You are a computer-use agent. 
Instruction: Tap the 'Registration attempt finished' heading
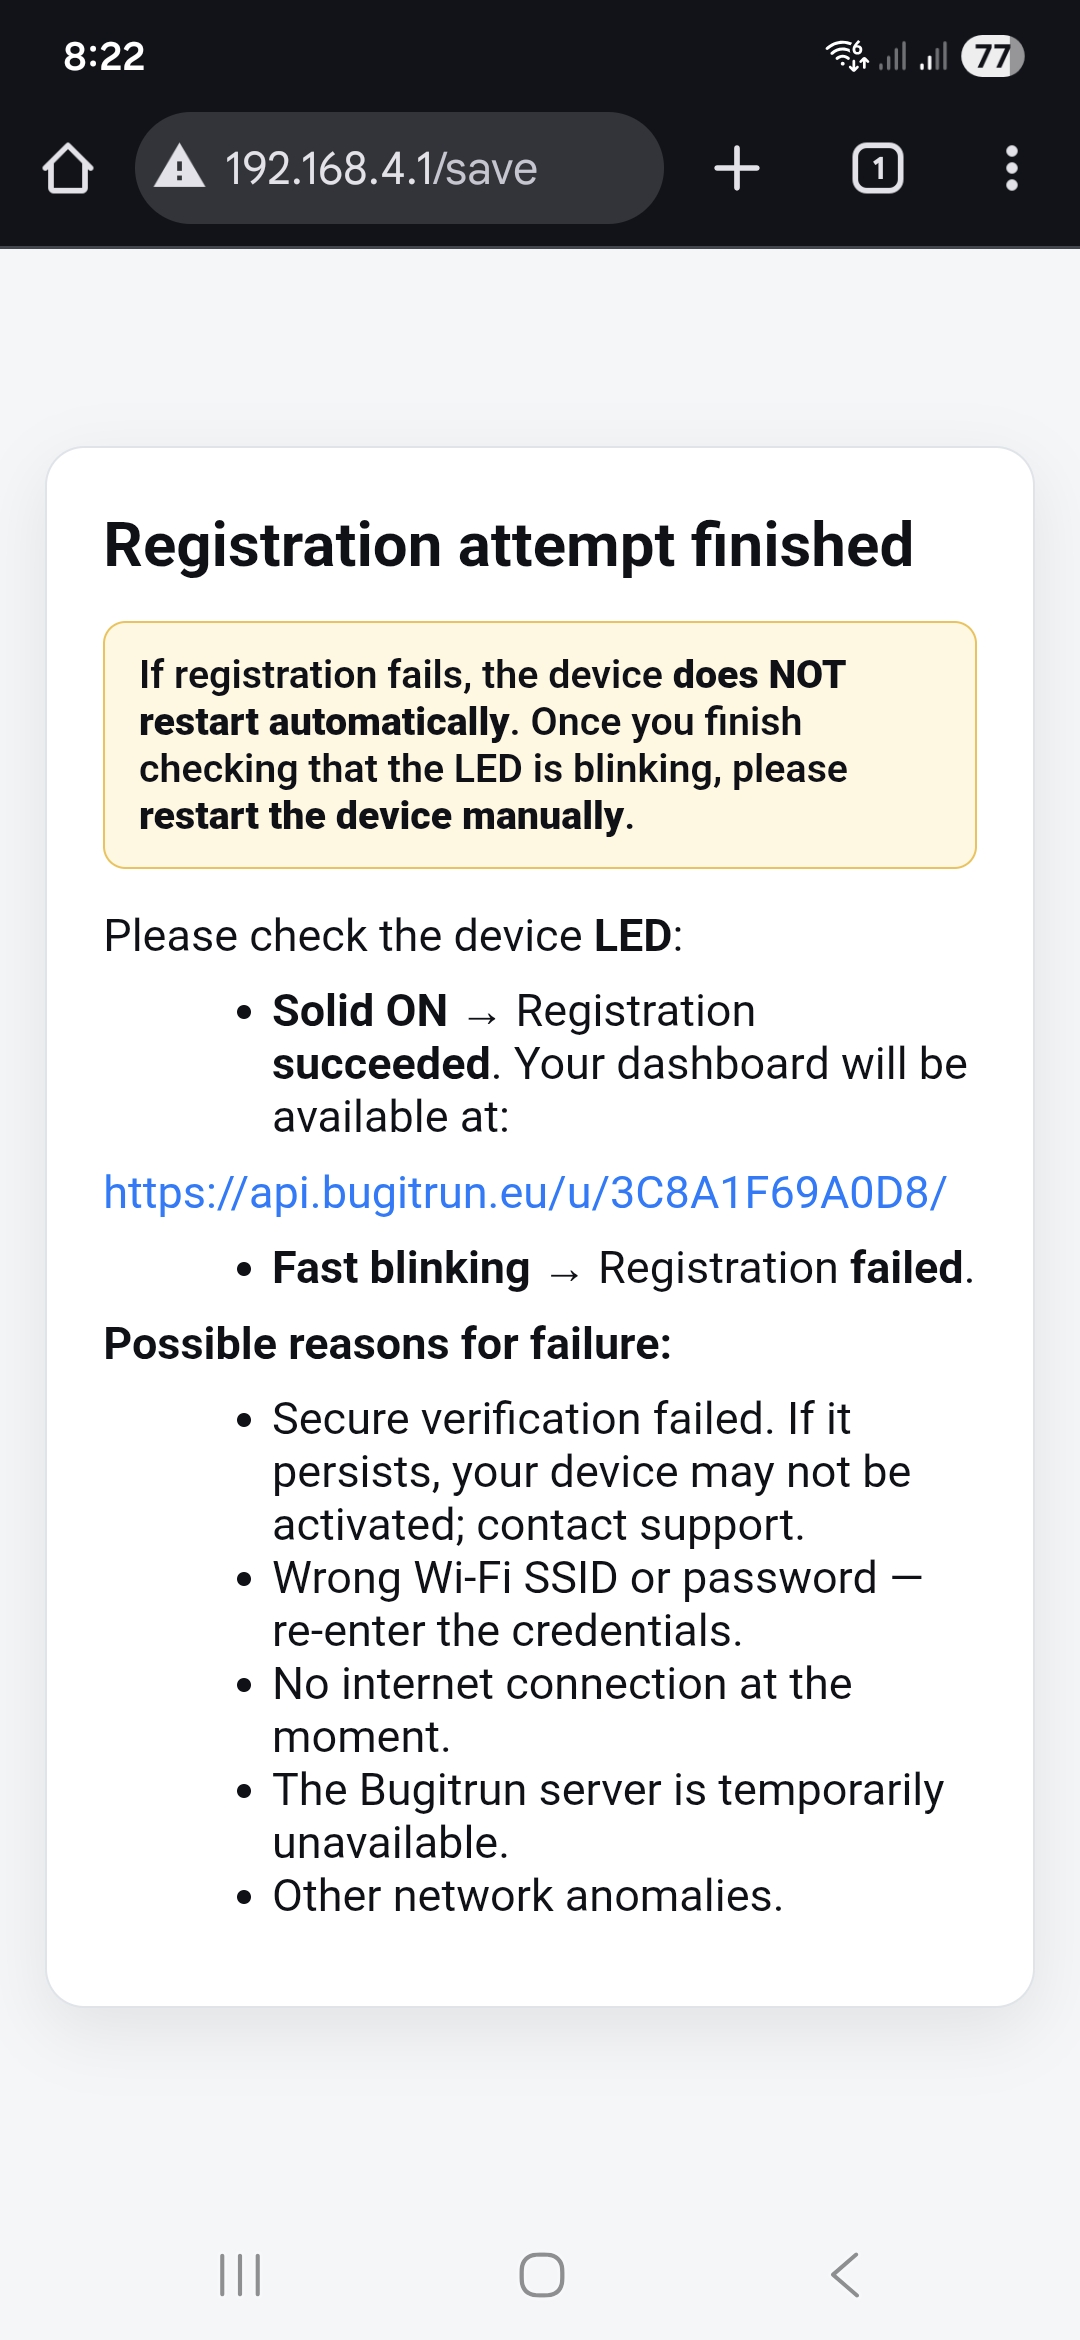pos(508,545)
